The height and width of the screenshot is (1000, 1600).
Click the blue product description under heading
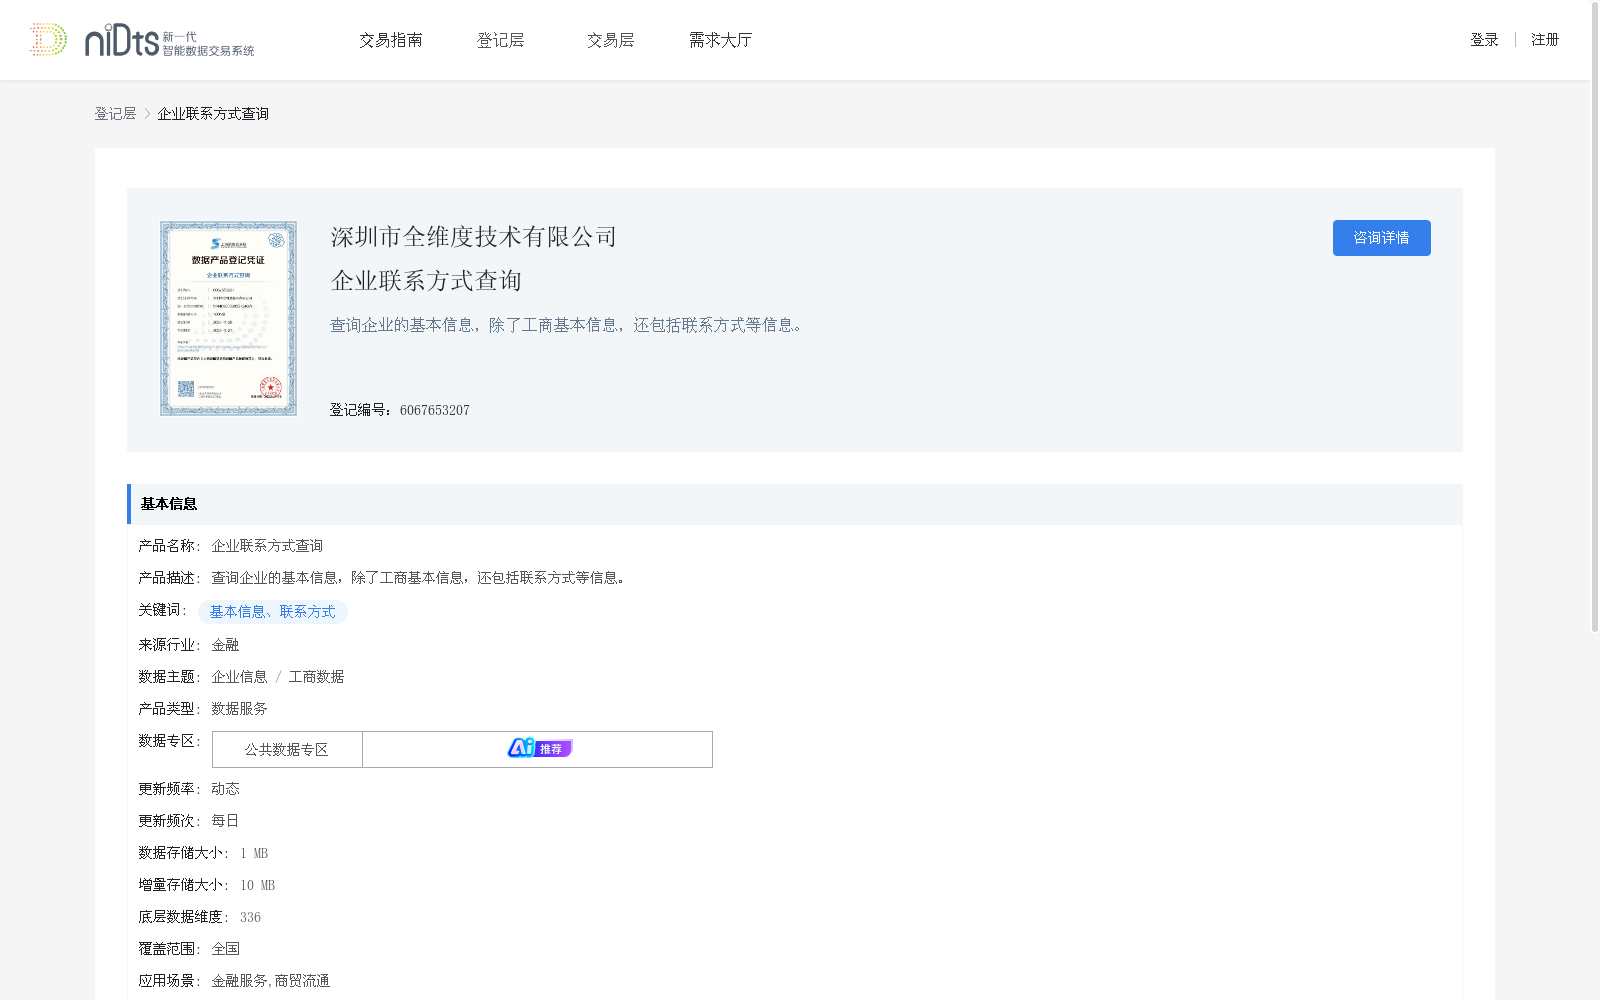569,325
